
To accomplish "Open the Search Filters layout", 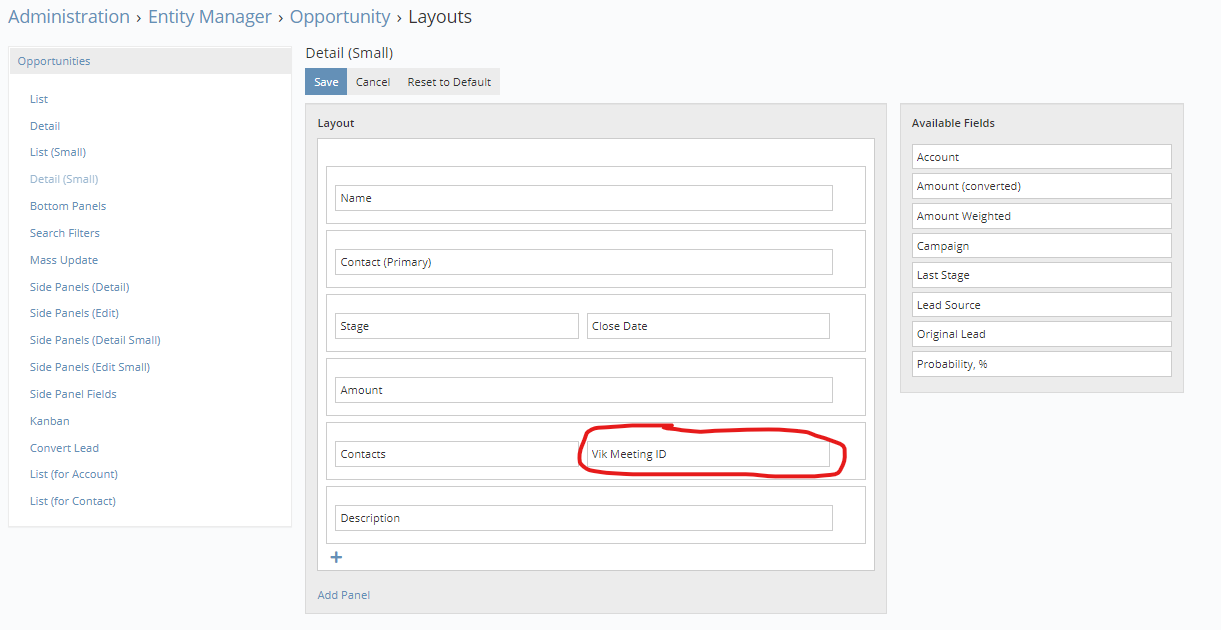I will (x=64, y=232).
